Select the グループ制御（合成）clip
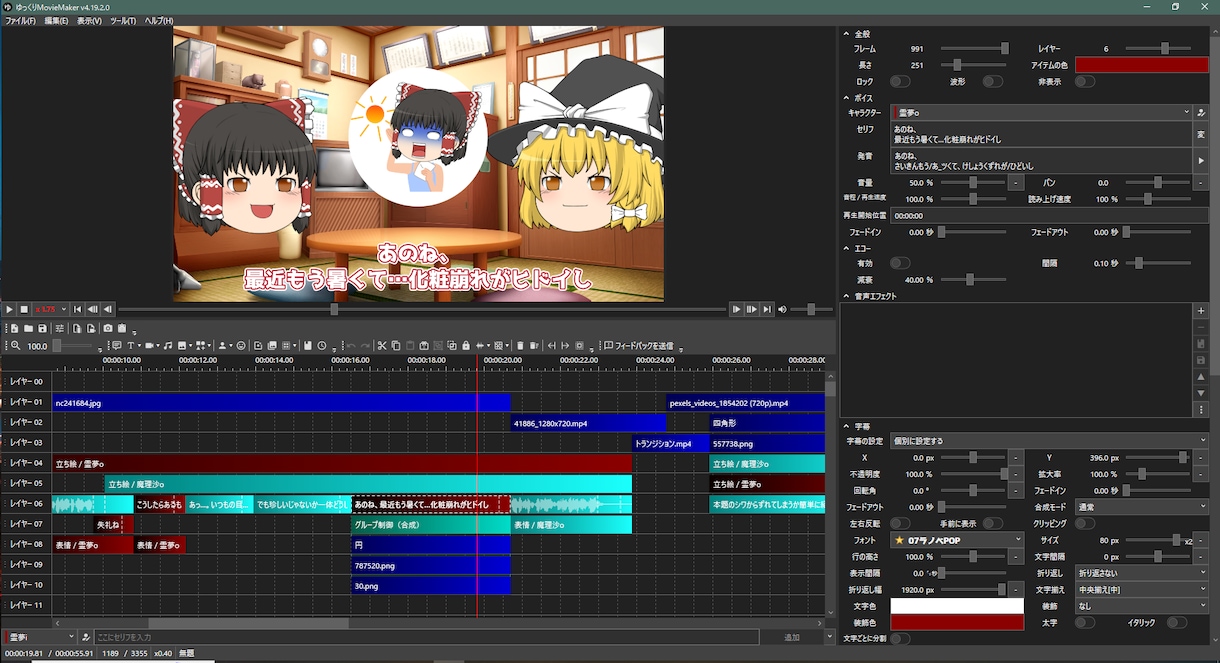This screenshot has width=1220, height=663. pyautogui.click(x=431, y=524)
